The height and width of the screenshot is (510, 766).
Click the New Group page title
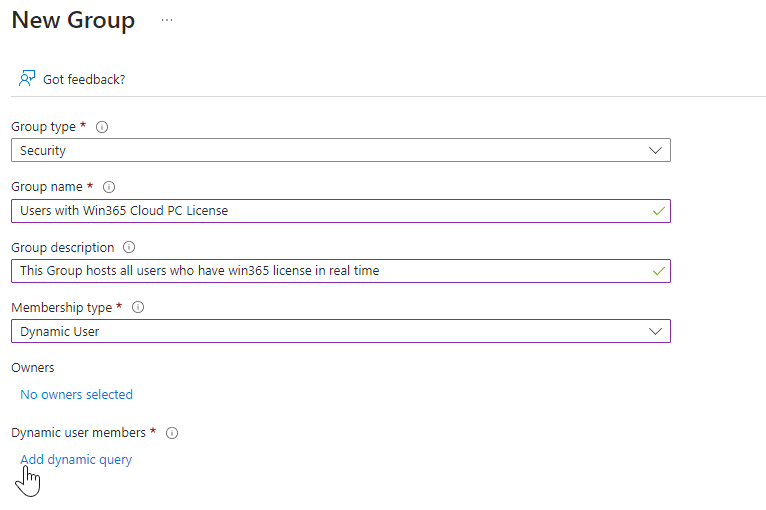pyautogui.click(x=73, y=21)
